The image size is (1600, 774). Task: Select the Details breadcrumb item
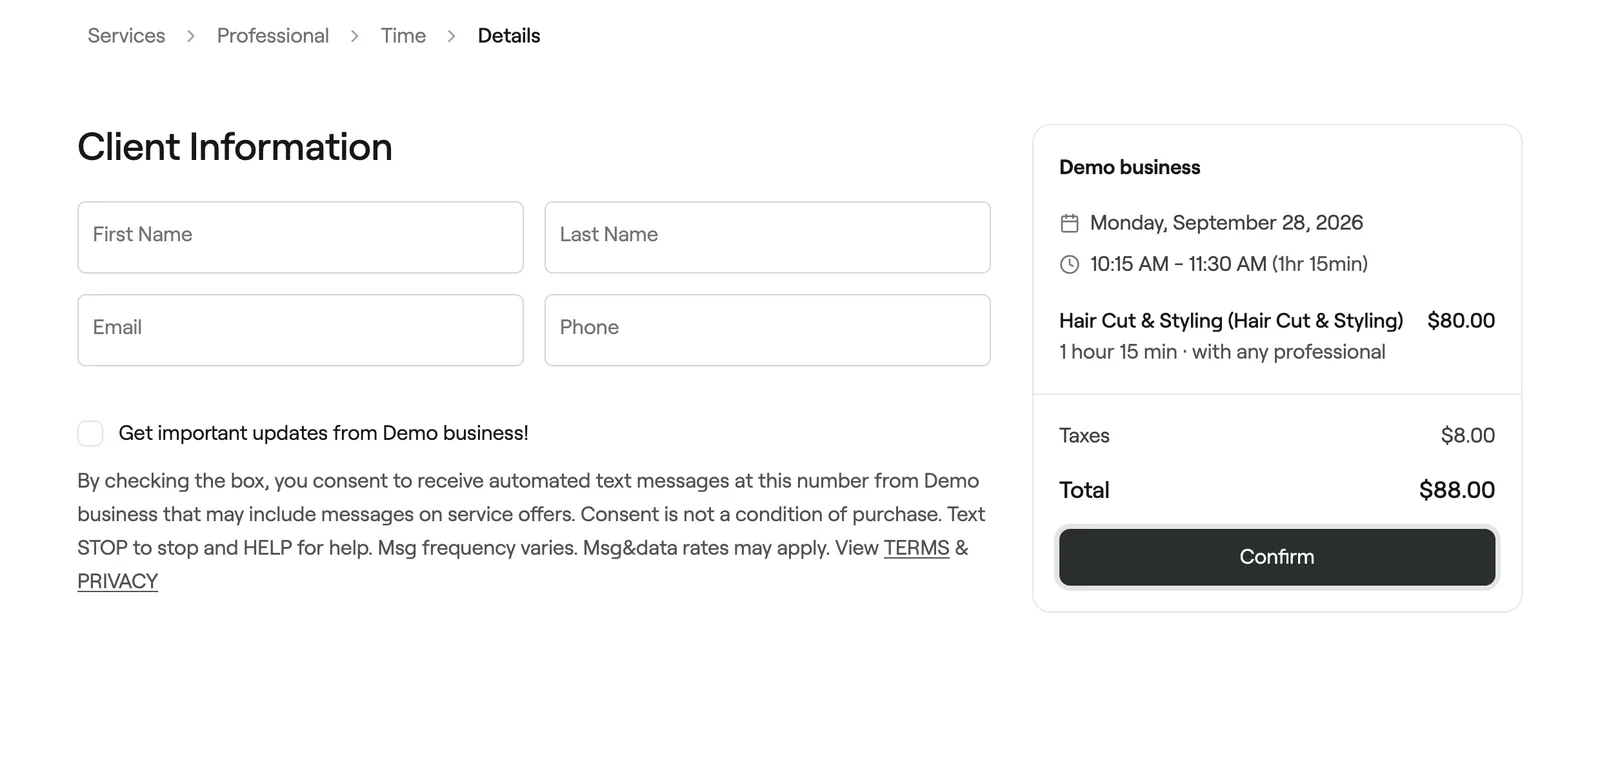pos(509,36)
